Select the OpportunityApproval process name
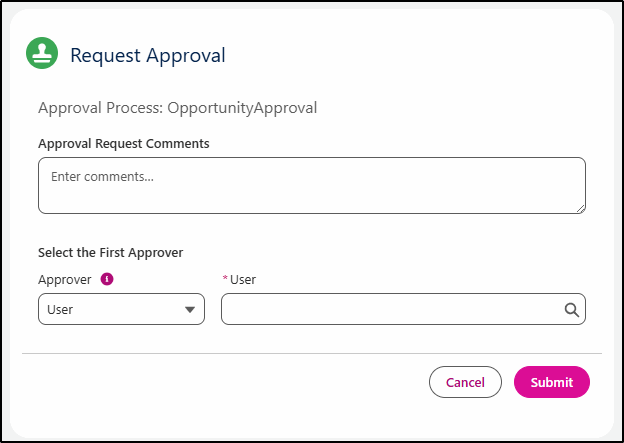Image resolution: width=624 pixels, height=443 pixels. (x=242, y=108)
